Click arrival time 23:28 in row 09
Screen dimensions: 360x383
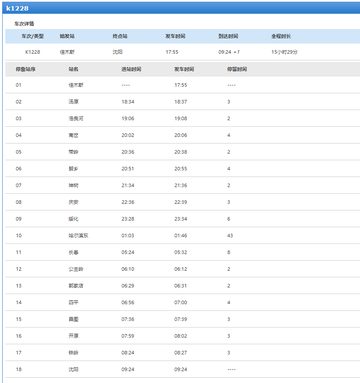[128, 219]
